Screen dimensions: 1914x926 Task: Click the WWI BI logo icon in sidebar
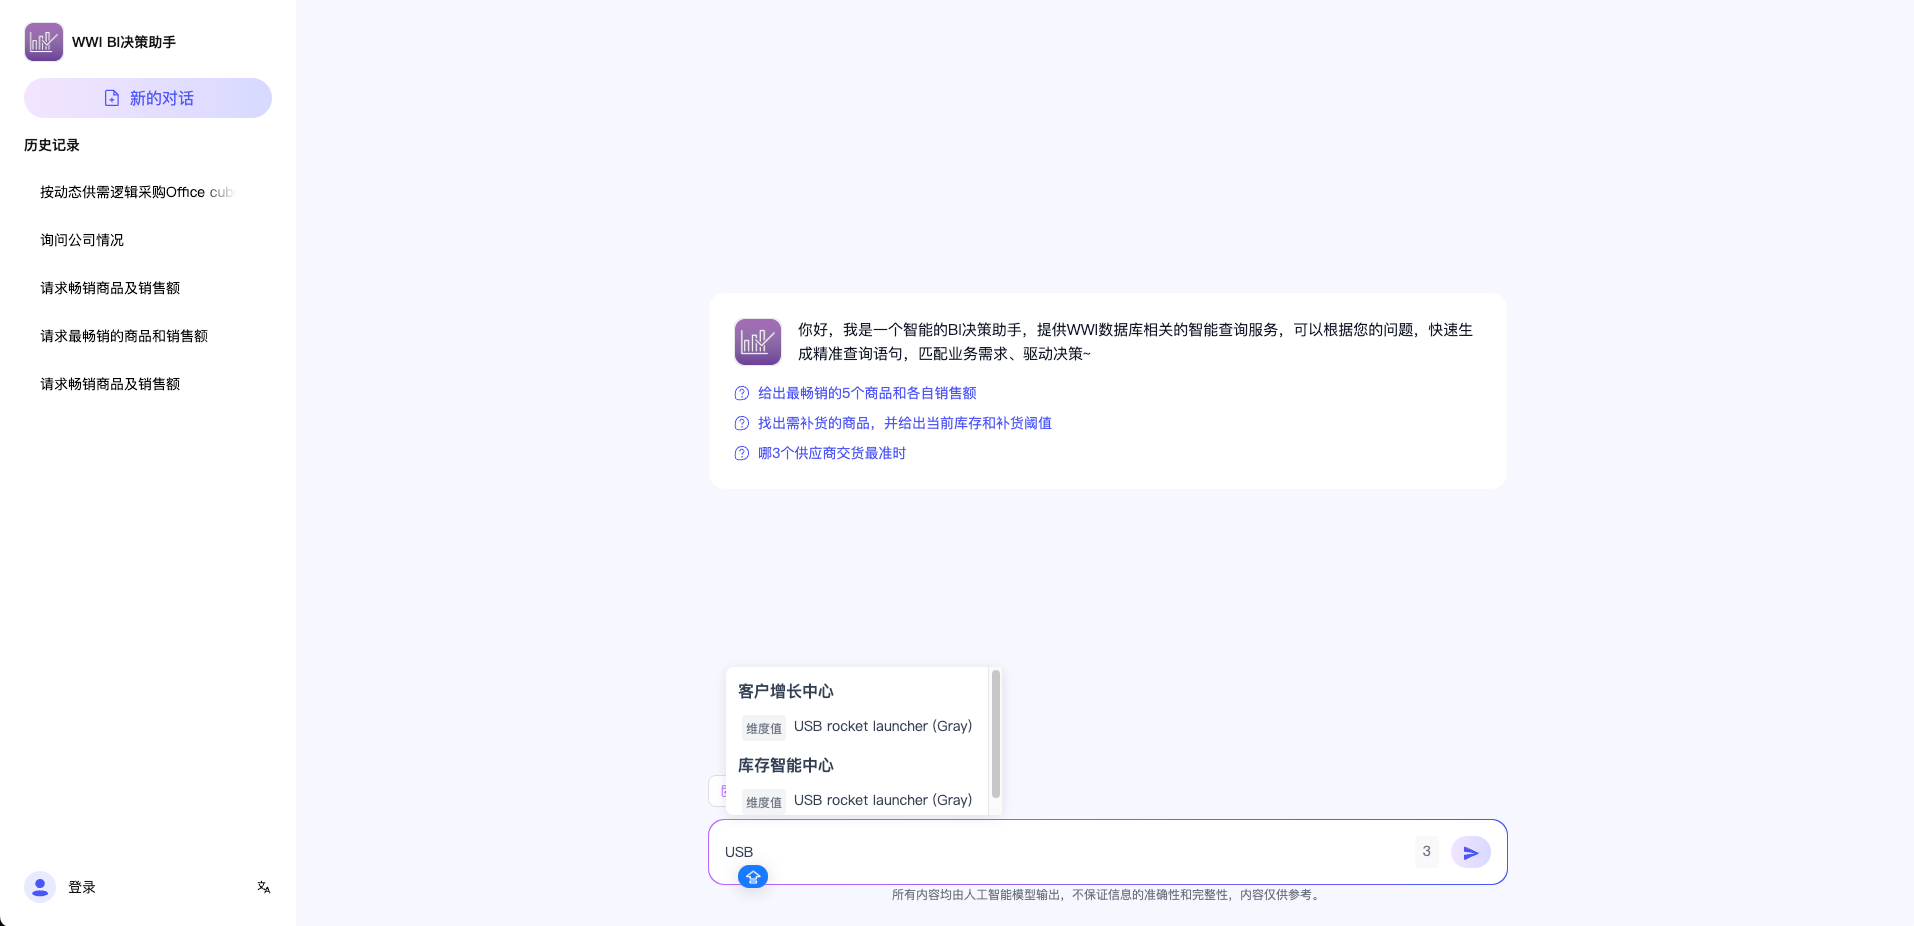pos(44,42)
